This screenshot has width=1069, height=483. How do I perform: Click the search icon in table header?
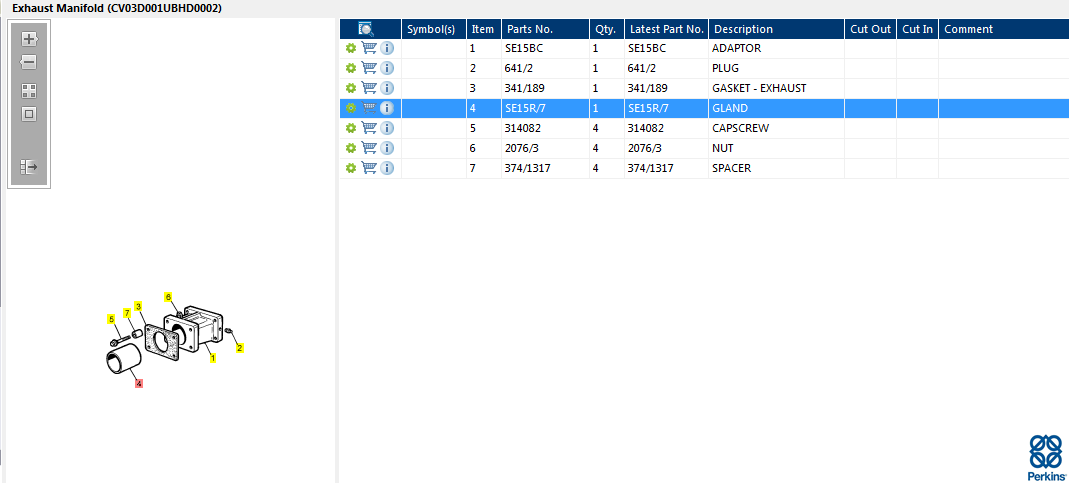point(366,29)
